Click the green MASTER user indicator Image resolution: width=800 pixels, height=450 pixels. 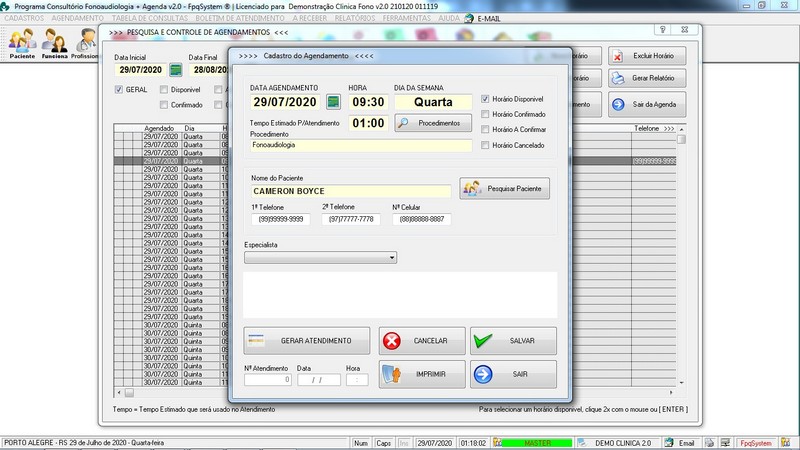point(537,443)
